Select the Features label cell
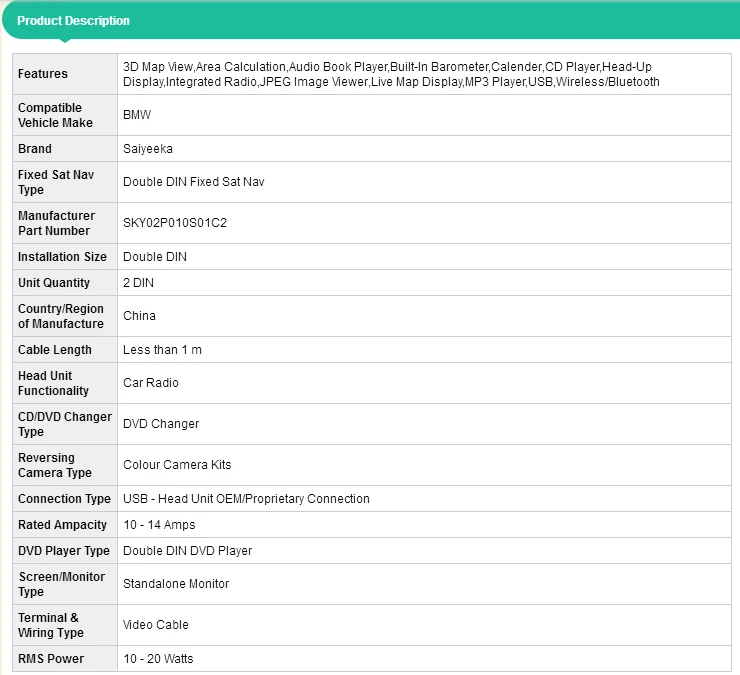 coord(65,74)
